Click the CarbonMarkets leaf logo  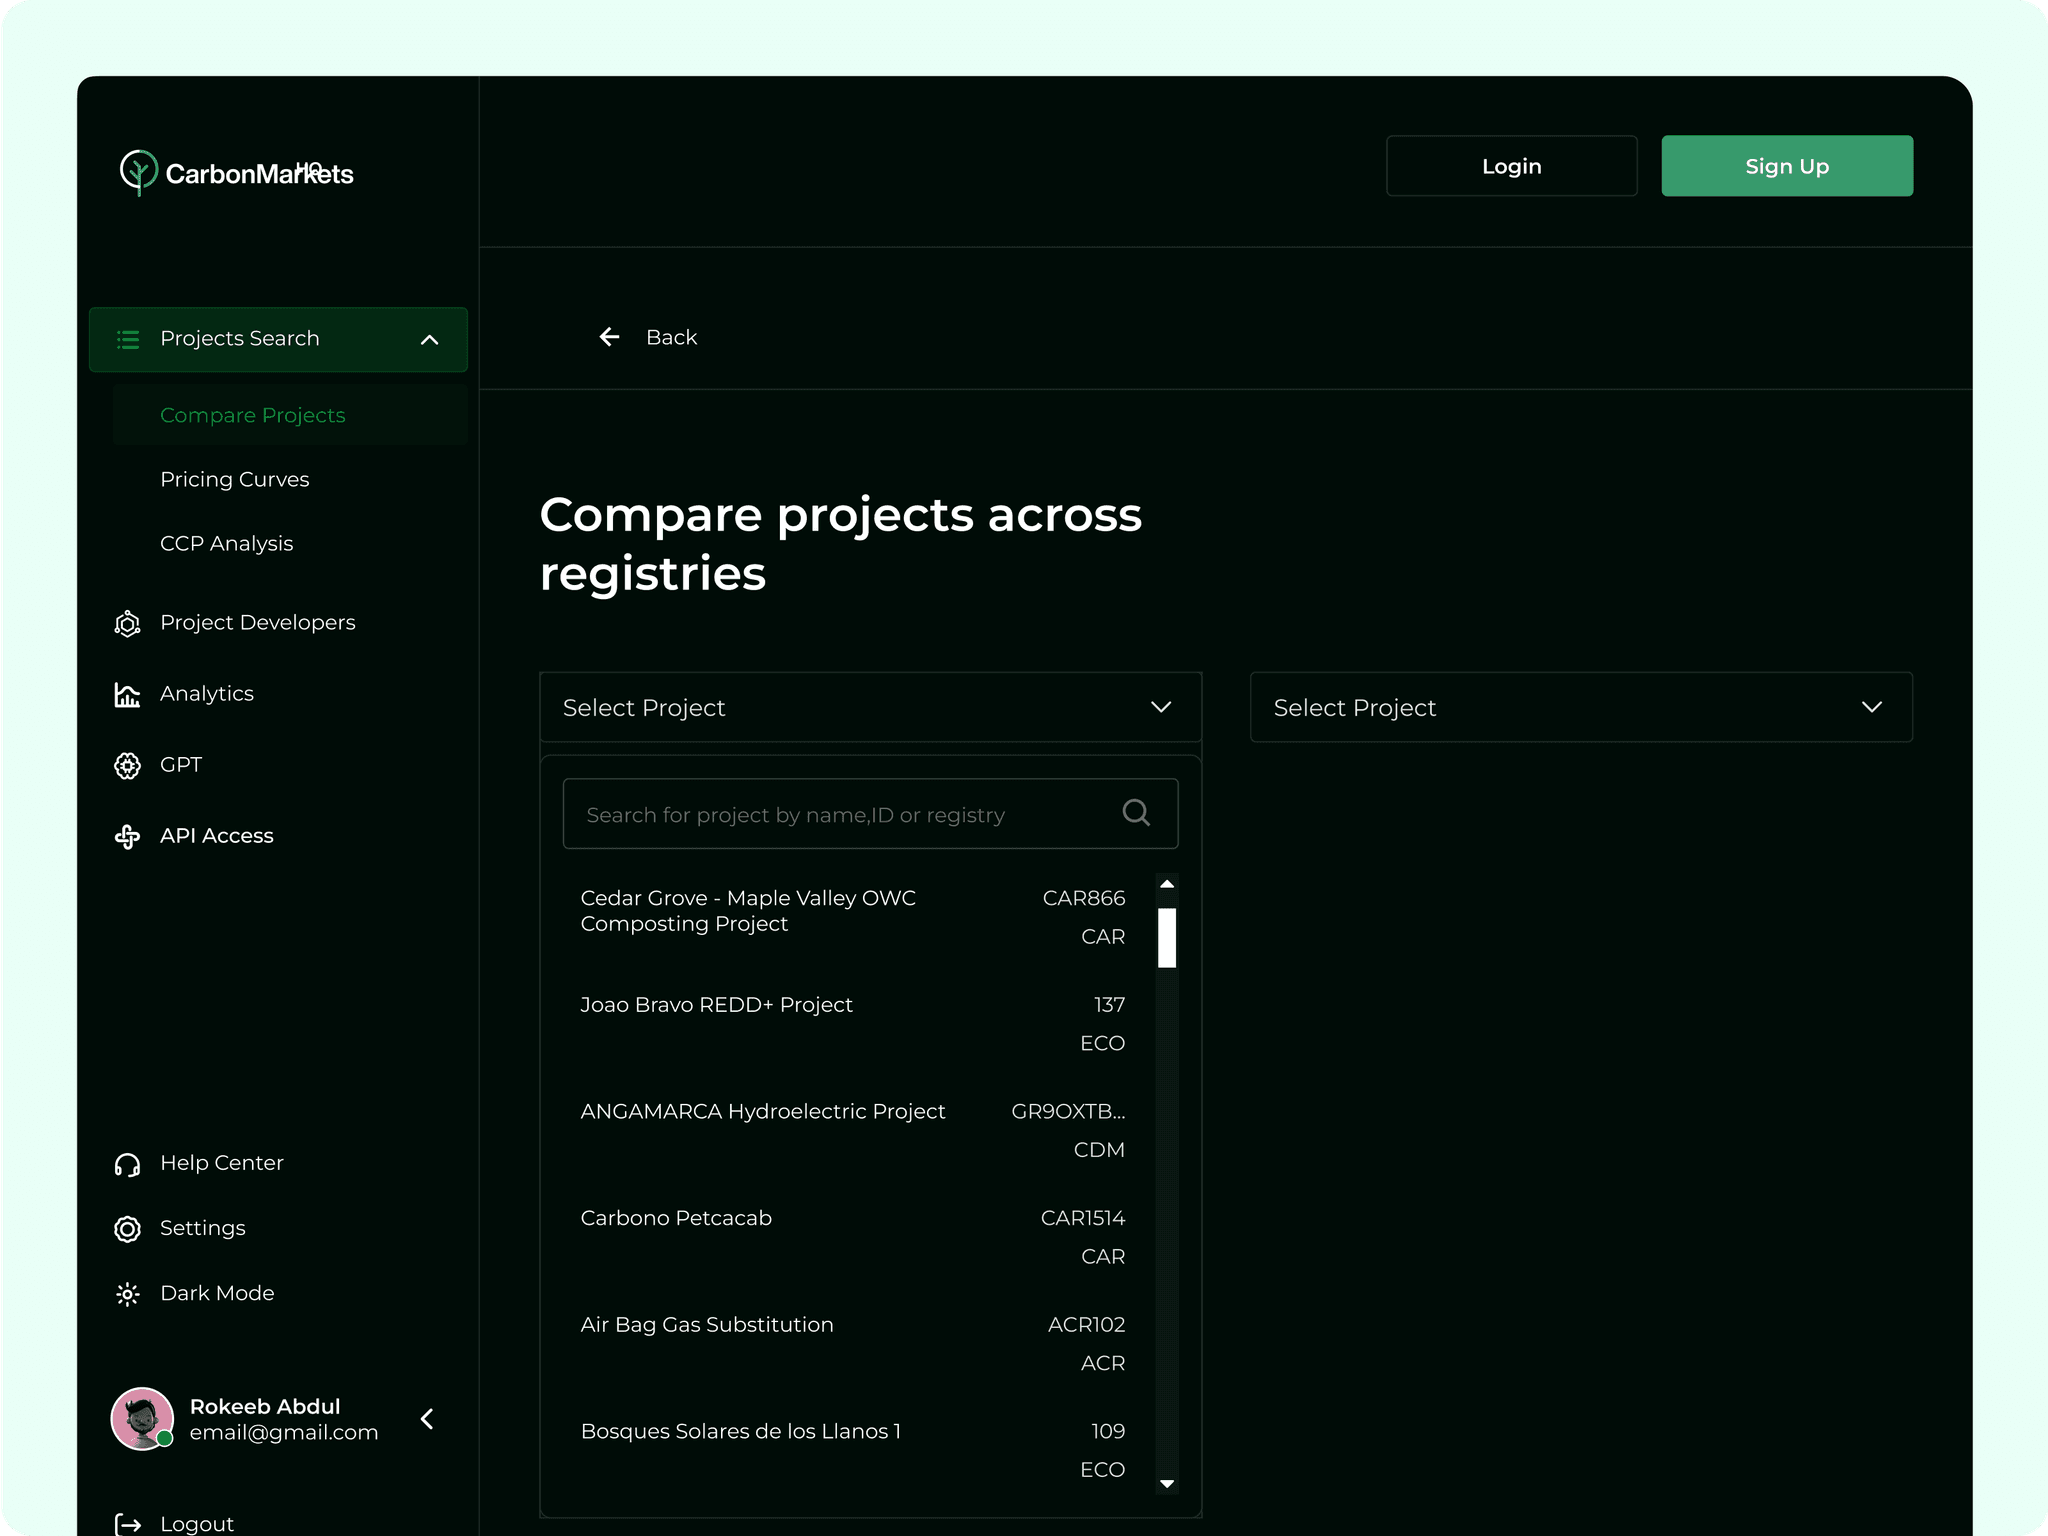click(x=138, y=172)
